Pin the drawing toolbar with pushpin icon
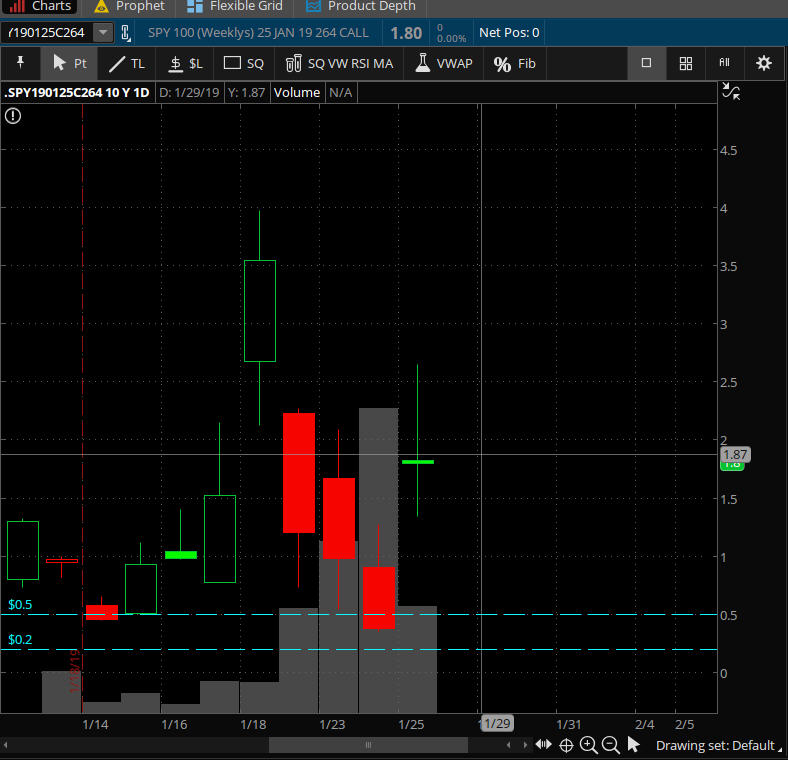The height and width of the screenshot is (760, 788). pyautogui.click(x=20, y=63)
